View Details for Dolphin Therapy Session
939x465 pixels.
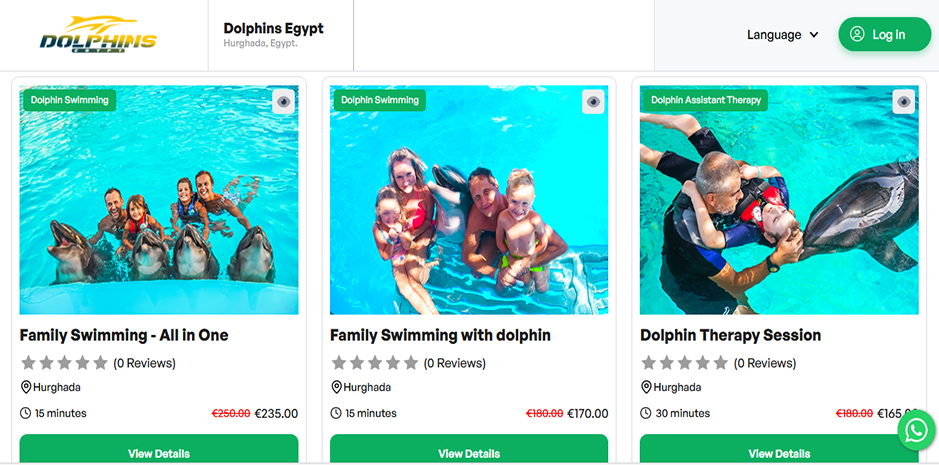coord(779,452)
